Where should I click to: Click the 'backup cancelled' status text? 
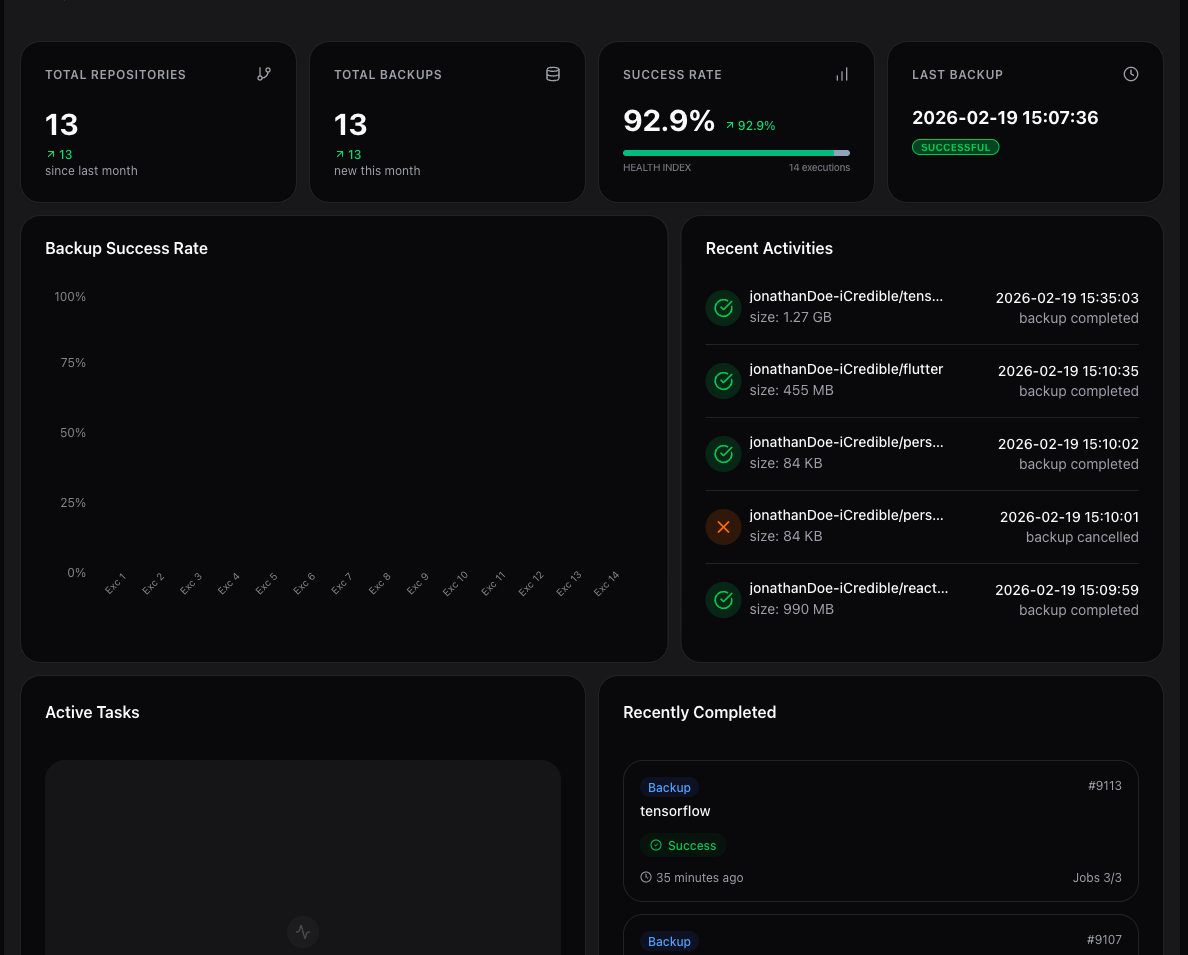click(x=1082, y=537)
